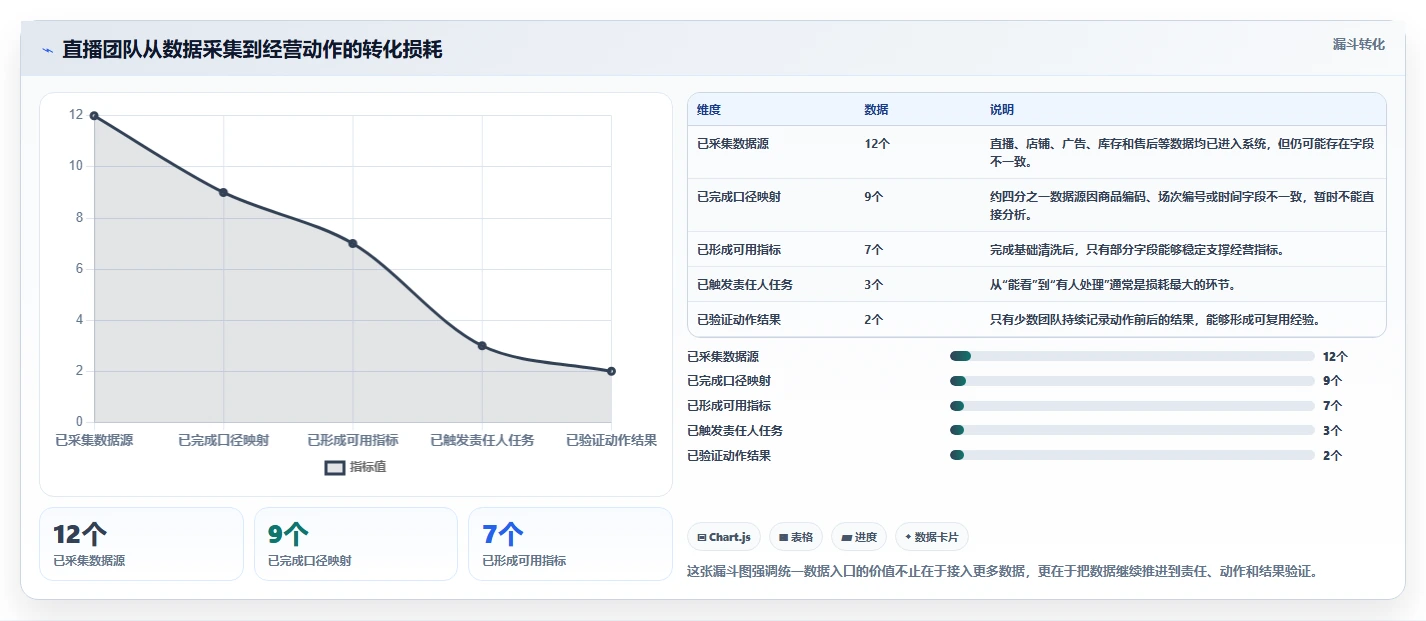Click the 3个 value in the table
The height and width of the screenshot is (621, 1426).
click(x=874, y=285)
